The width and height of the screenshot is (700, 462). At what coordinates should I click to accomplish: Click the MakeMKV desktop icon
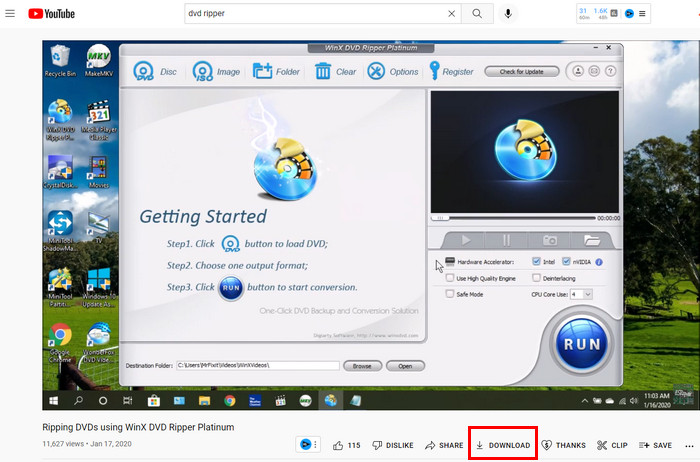[99, 61]
